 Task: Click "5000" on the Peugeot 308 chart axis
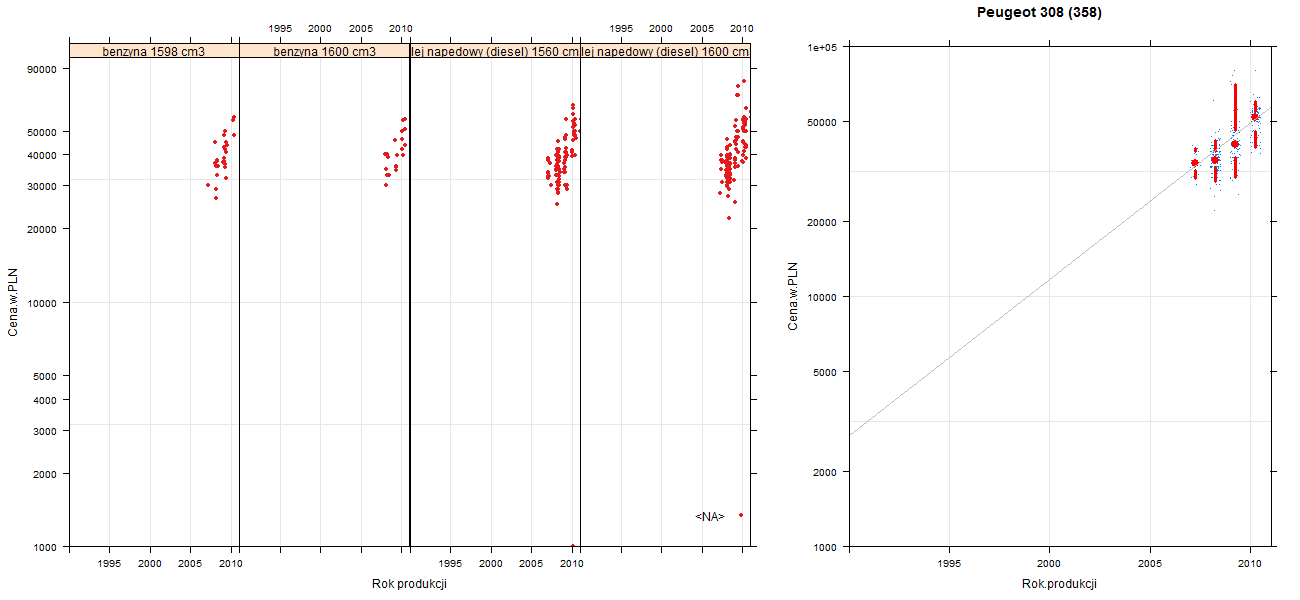(x=826, y=372)
